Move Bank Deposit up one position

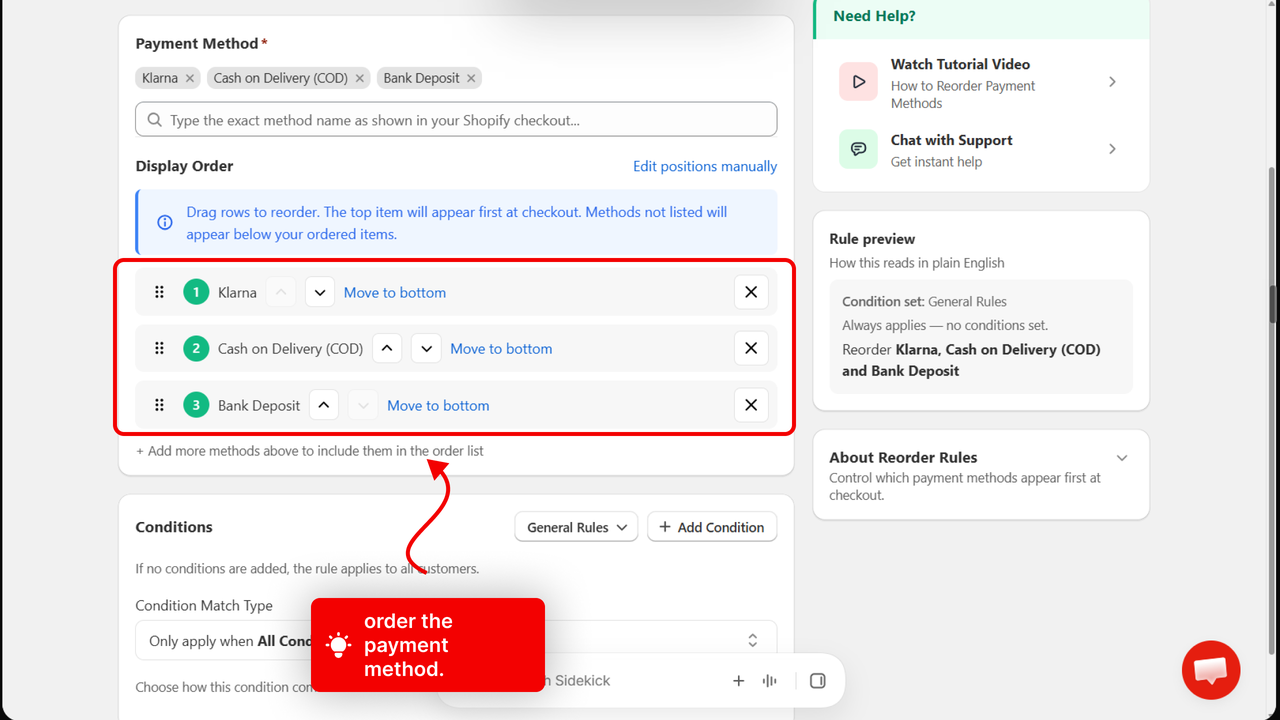(323, 405)
